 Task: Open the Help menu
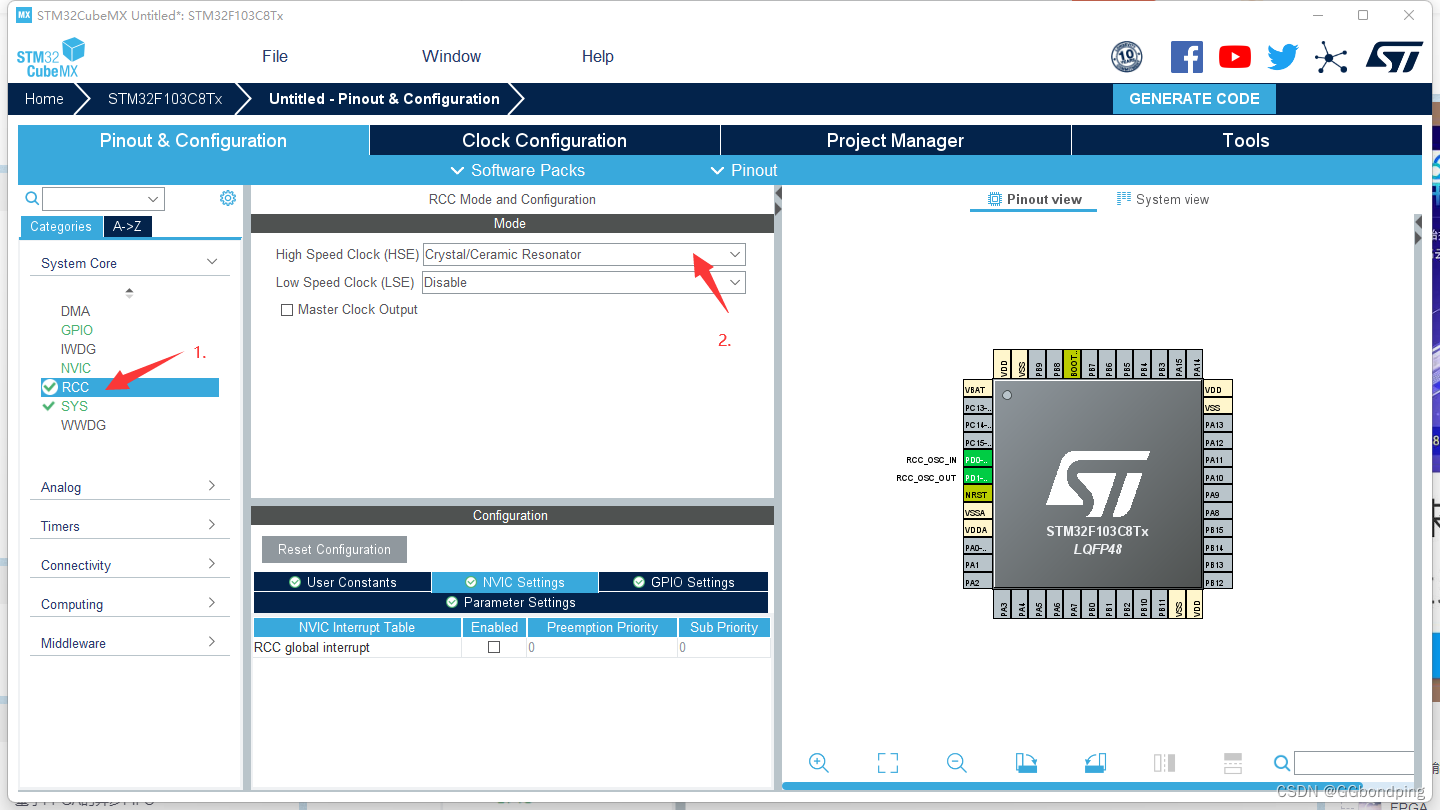[x=598, y=56]
